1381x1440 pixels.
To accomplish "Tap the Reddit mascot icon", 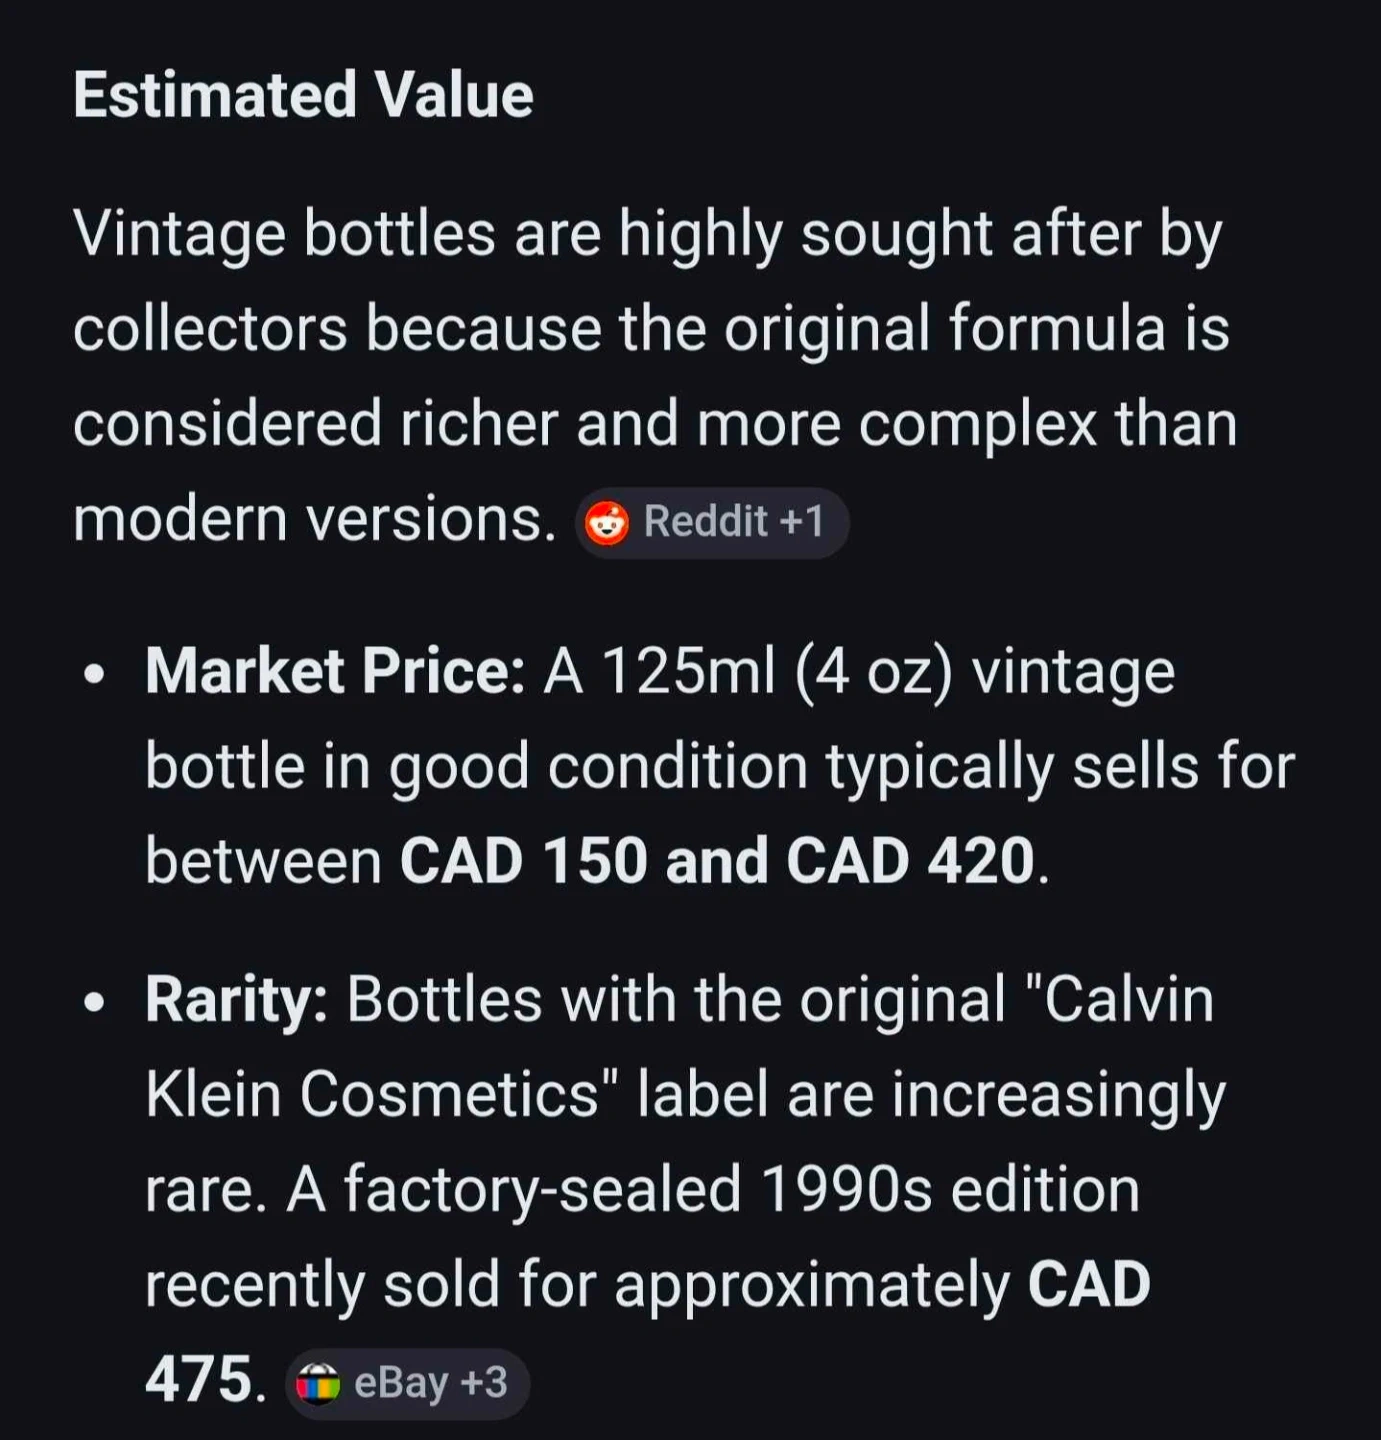I will (607, 523).
